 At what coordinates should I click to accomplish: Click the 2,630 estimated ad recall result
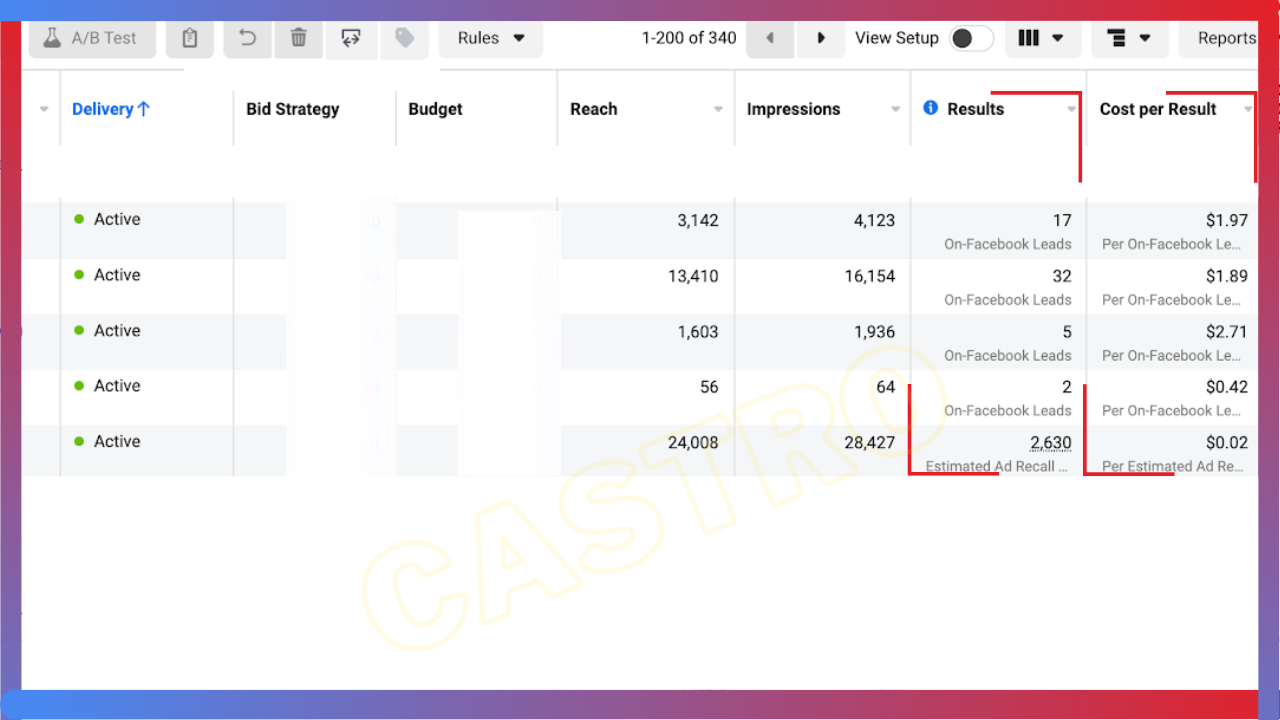point(1050,443)
